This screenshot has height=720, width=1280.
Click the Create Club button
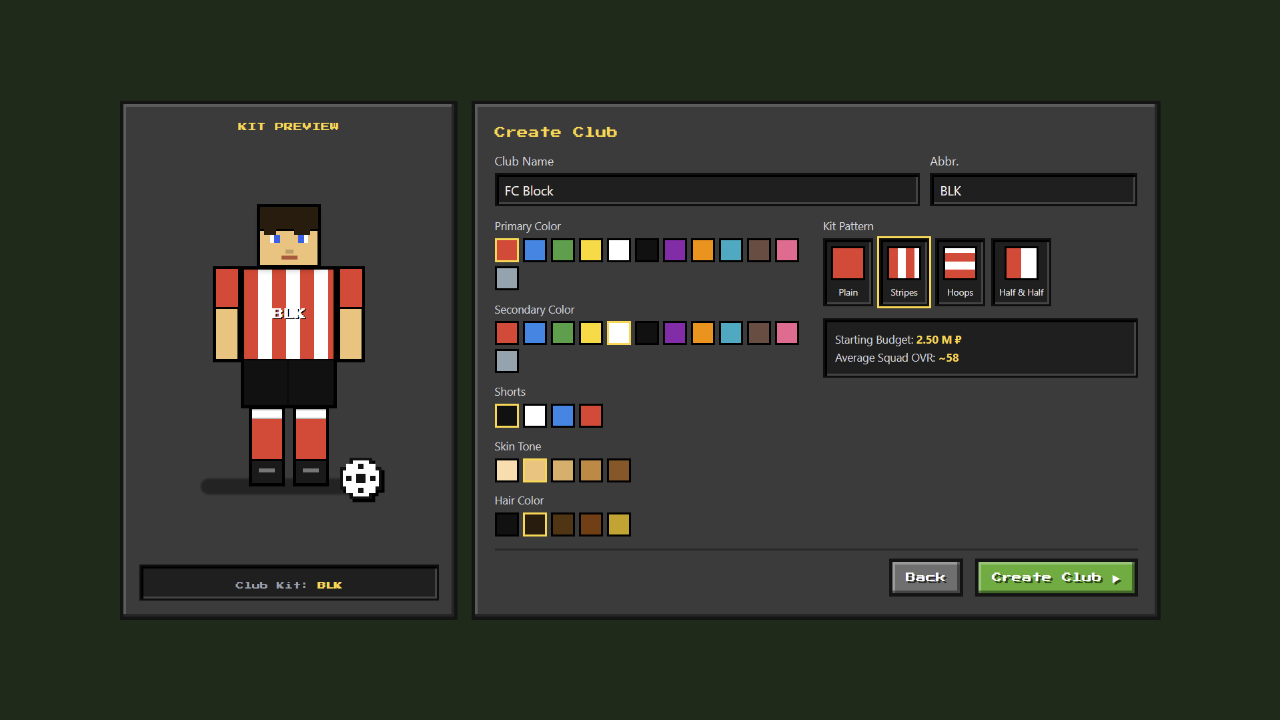[1056, 577]
